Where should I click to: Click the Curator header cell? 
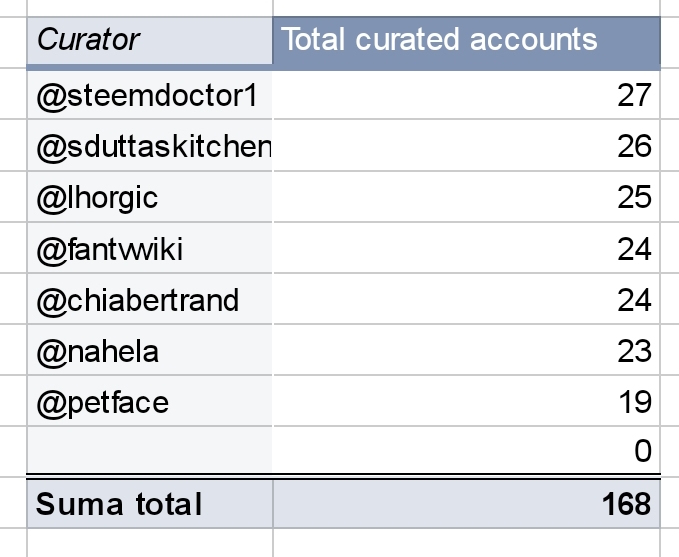click(150, 41)
